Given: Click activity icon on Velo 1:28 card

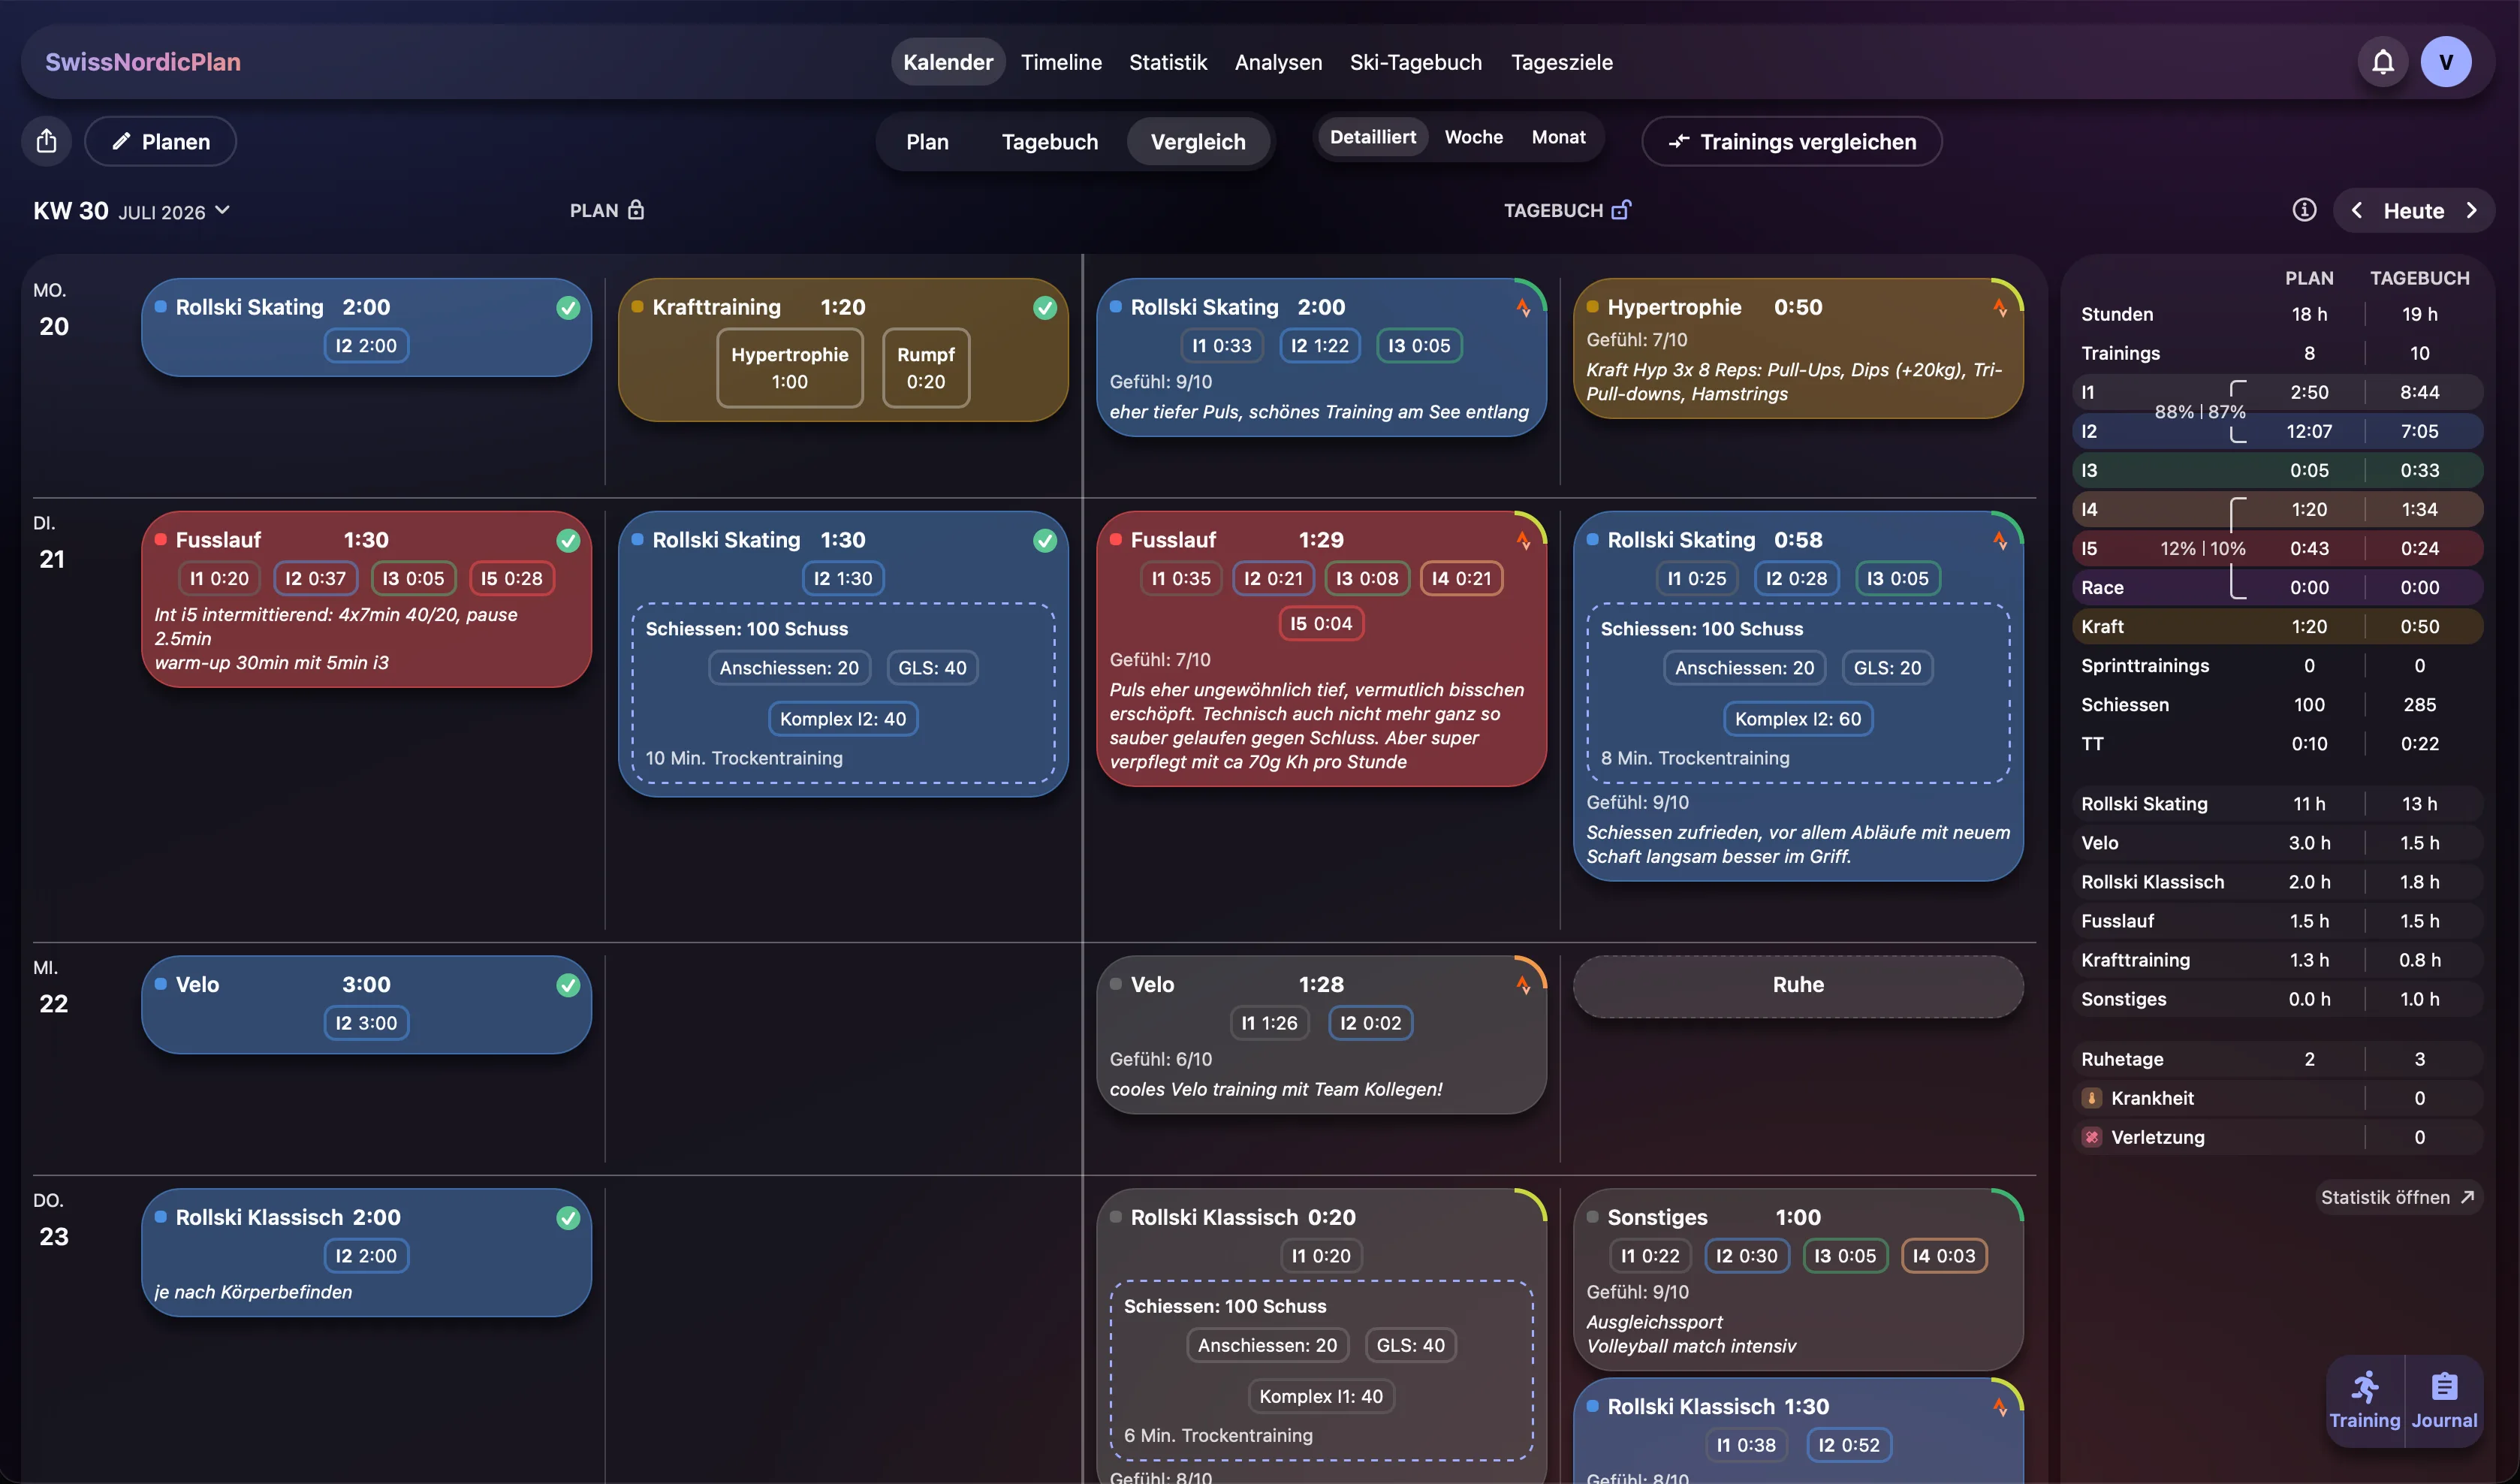Looking at the screenshot, I should coord(1523,985).
